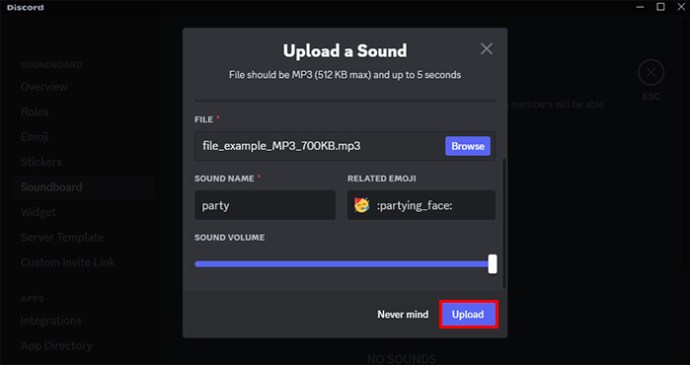Maximize the Discord window

click(x=661, y=7)
